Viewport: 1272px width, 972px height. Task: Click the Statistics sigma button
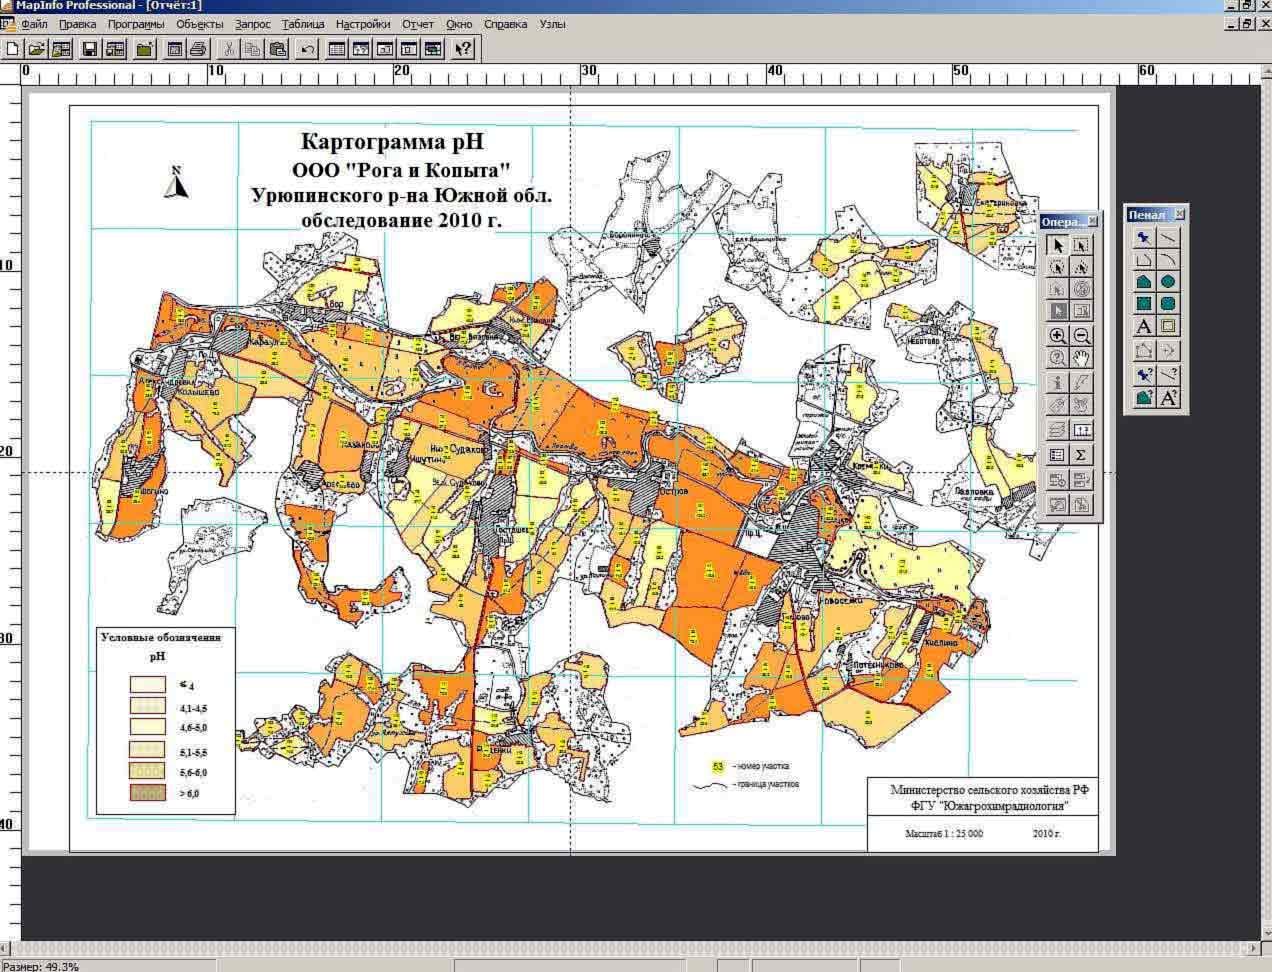tap(1081, 455)
